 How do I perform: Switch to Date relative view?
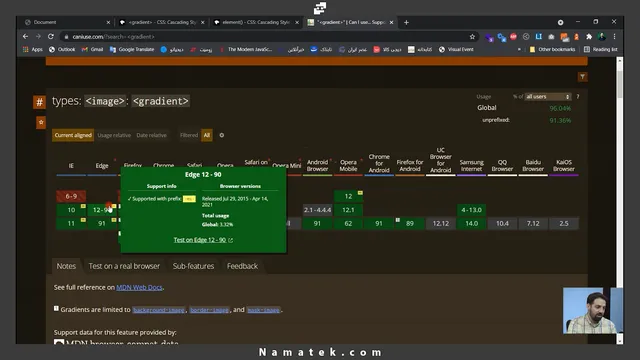[x=151, y=135]
